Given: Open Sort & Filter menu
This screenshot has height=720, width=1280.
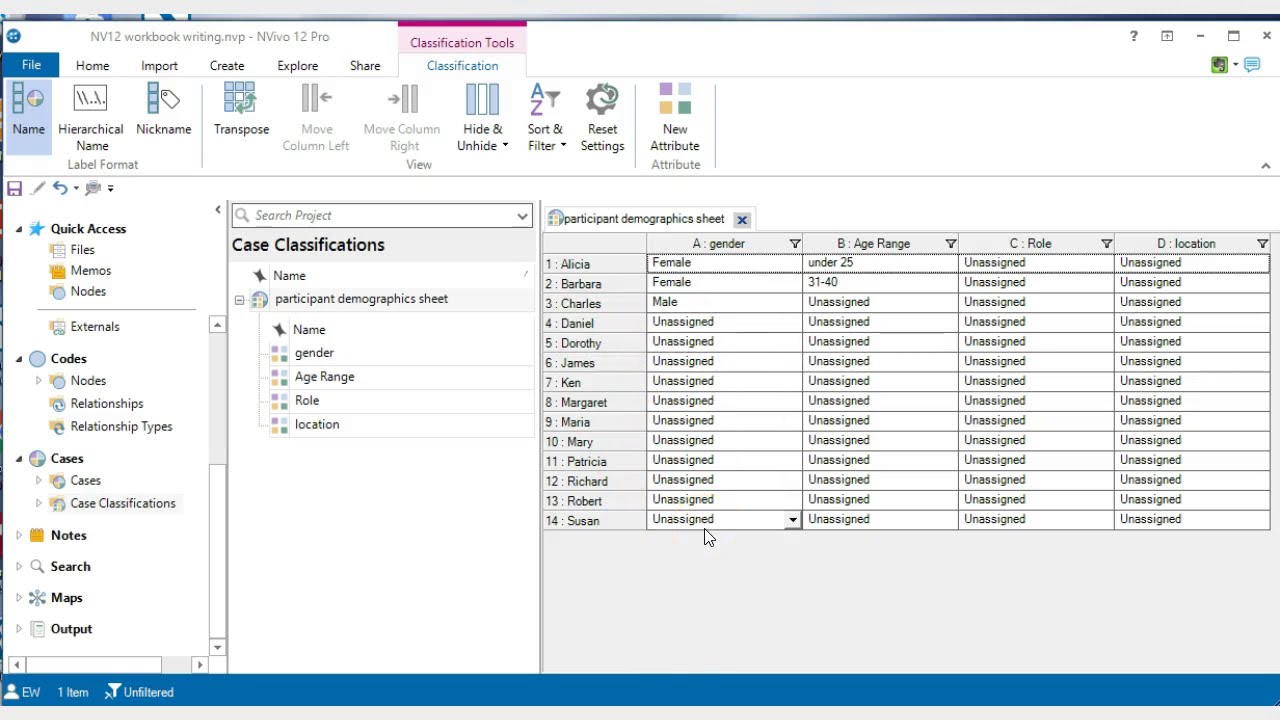Looking at the screenshot, I should [546, 117].
